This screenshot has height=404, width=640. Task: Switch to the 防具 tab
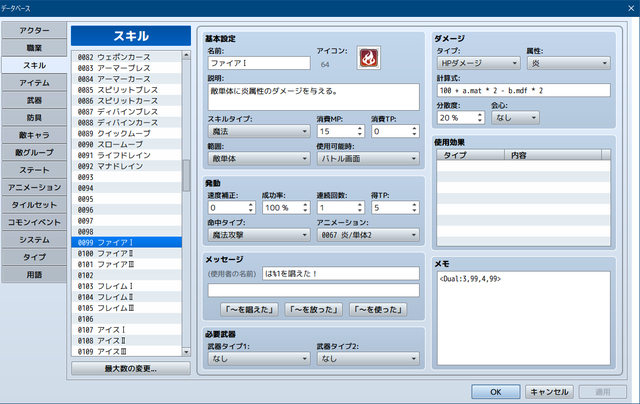point(34,118)
